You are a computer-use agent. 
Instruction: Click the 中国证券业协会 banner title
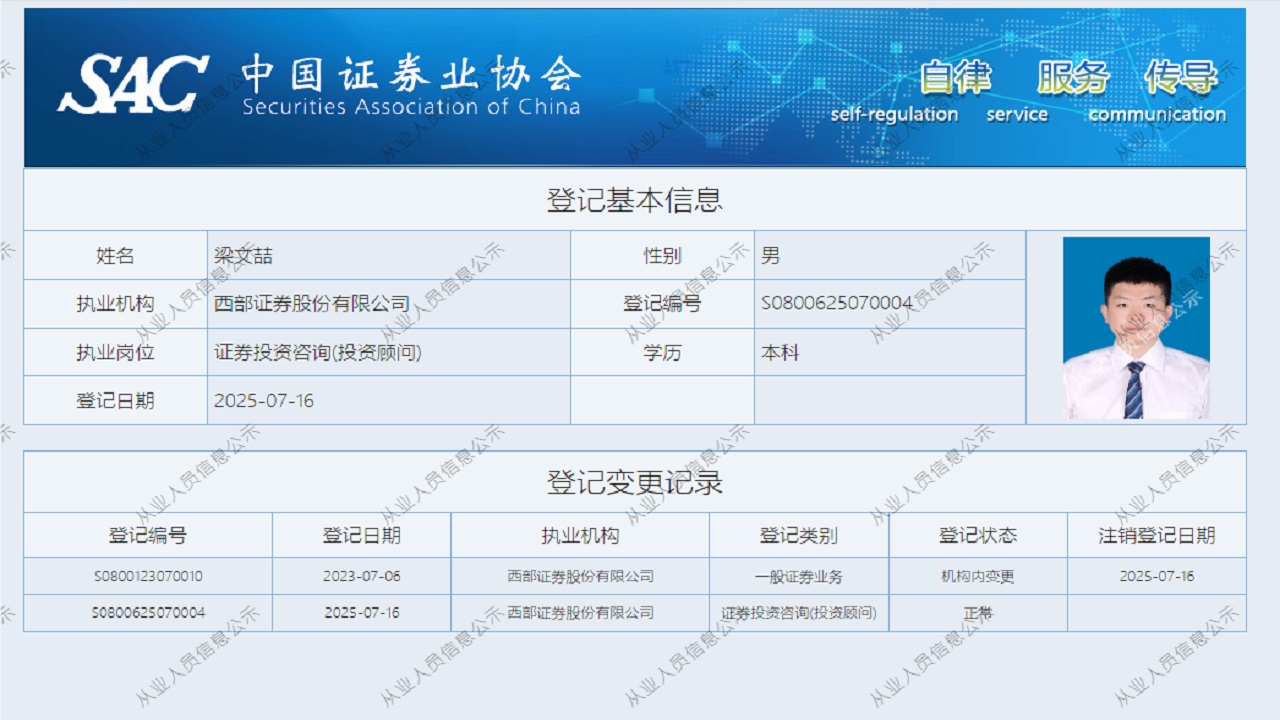coord(410,75)
